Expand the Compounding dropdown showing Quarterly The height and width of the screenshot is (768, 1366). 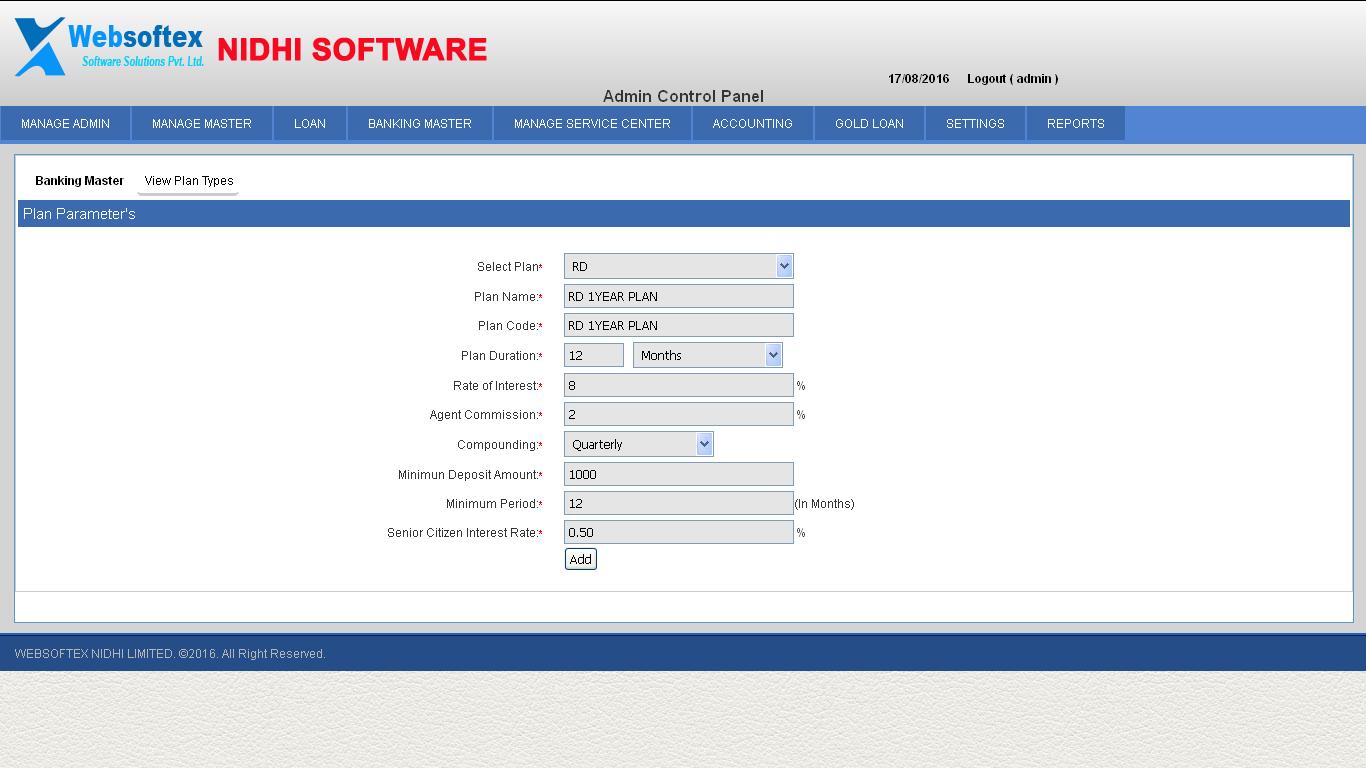coord(639,444)
